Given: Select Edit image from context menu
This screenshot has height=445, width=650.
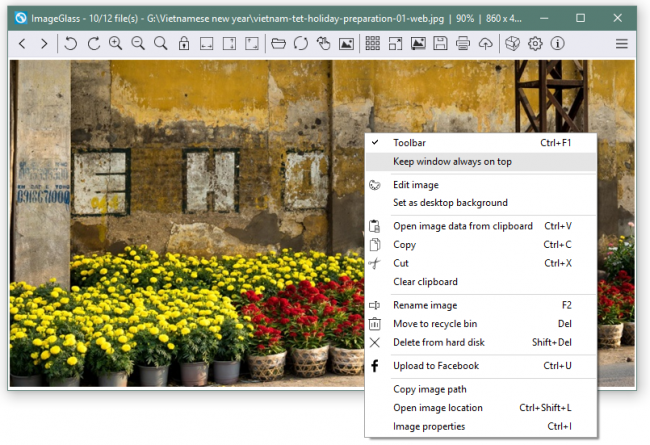Looking at the screenshot, I should [x=415, y=185].
